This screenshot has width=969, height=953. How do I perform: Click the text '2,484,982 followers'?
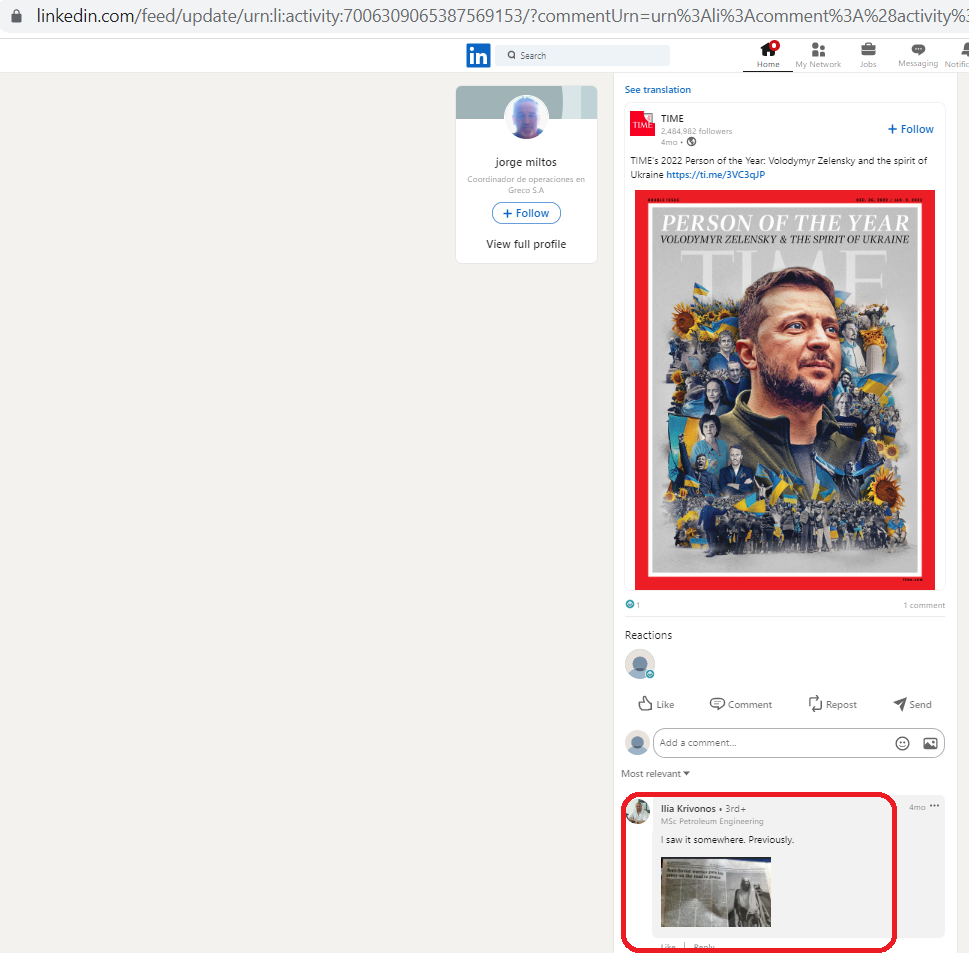coord(696,131)
